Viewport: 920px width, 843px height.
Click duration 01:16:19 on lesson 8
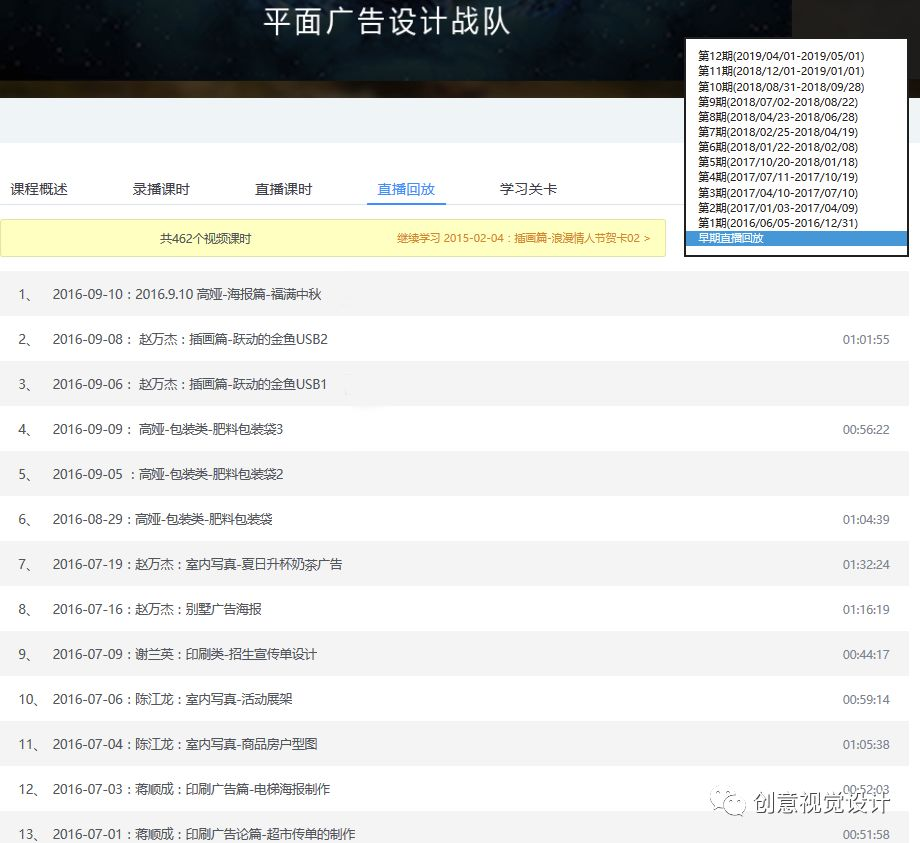tap(866, 610)
